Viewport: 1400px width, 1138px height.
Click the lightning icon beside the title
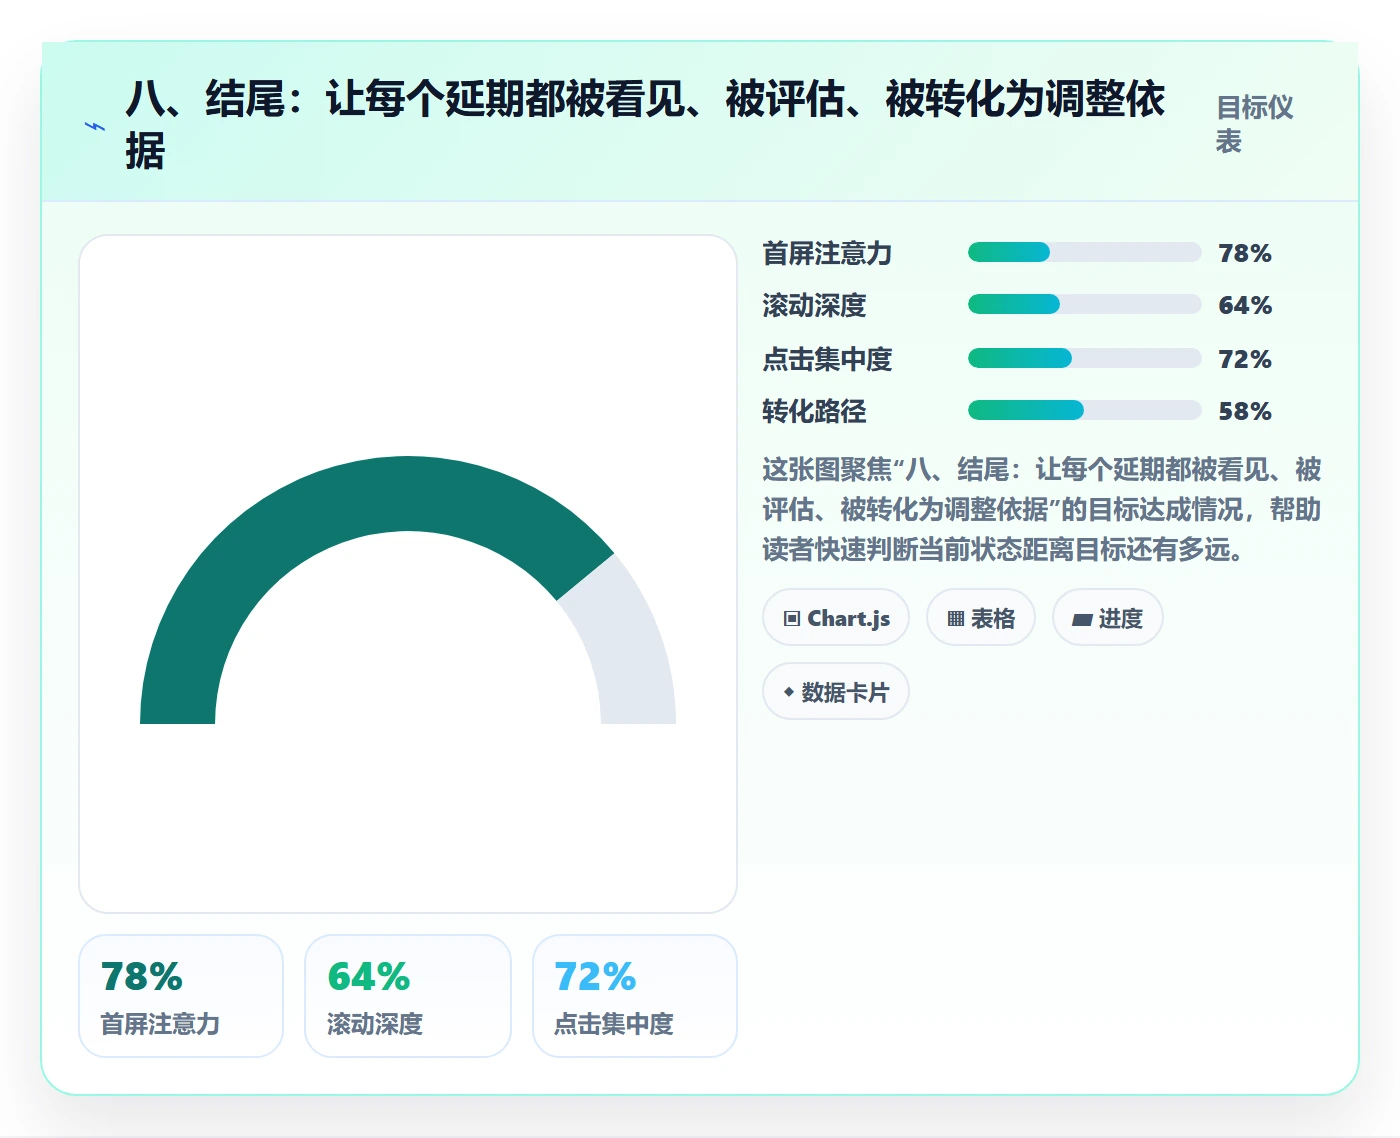point(95,127)
